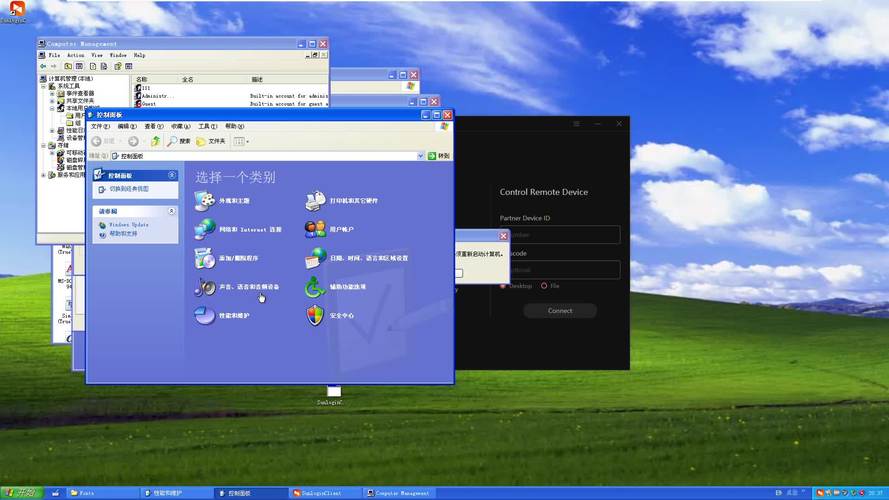Expand Services and Applications tree node

point(44,175)
